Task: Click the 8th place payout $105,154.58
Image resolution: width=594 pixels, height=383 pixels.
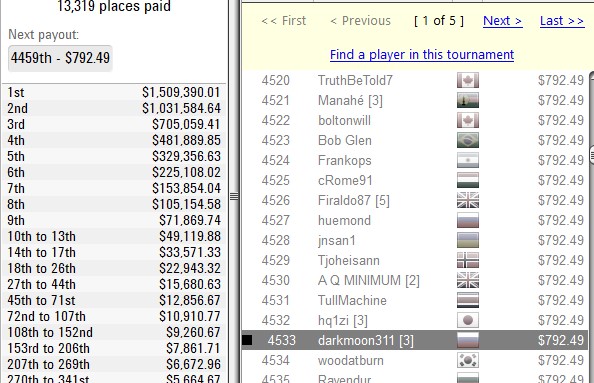Action: tap(186, 204)
